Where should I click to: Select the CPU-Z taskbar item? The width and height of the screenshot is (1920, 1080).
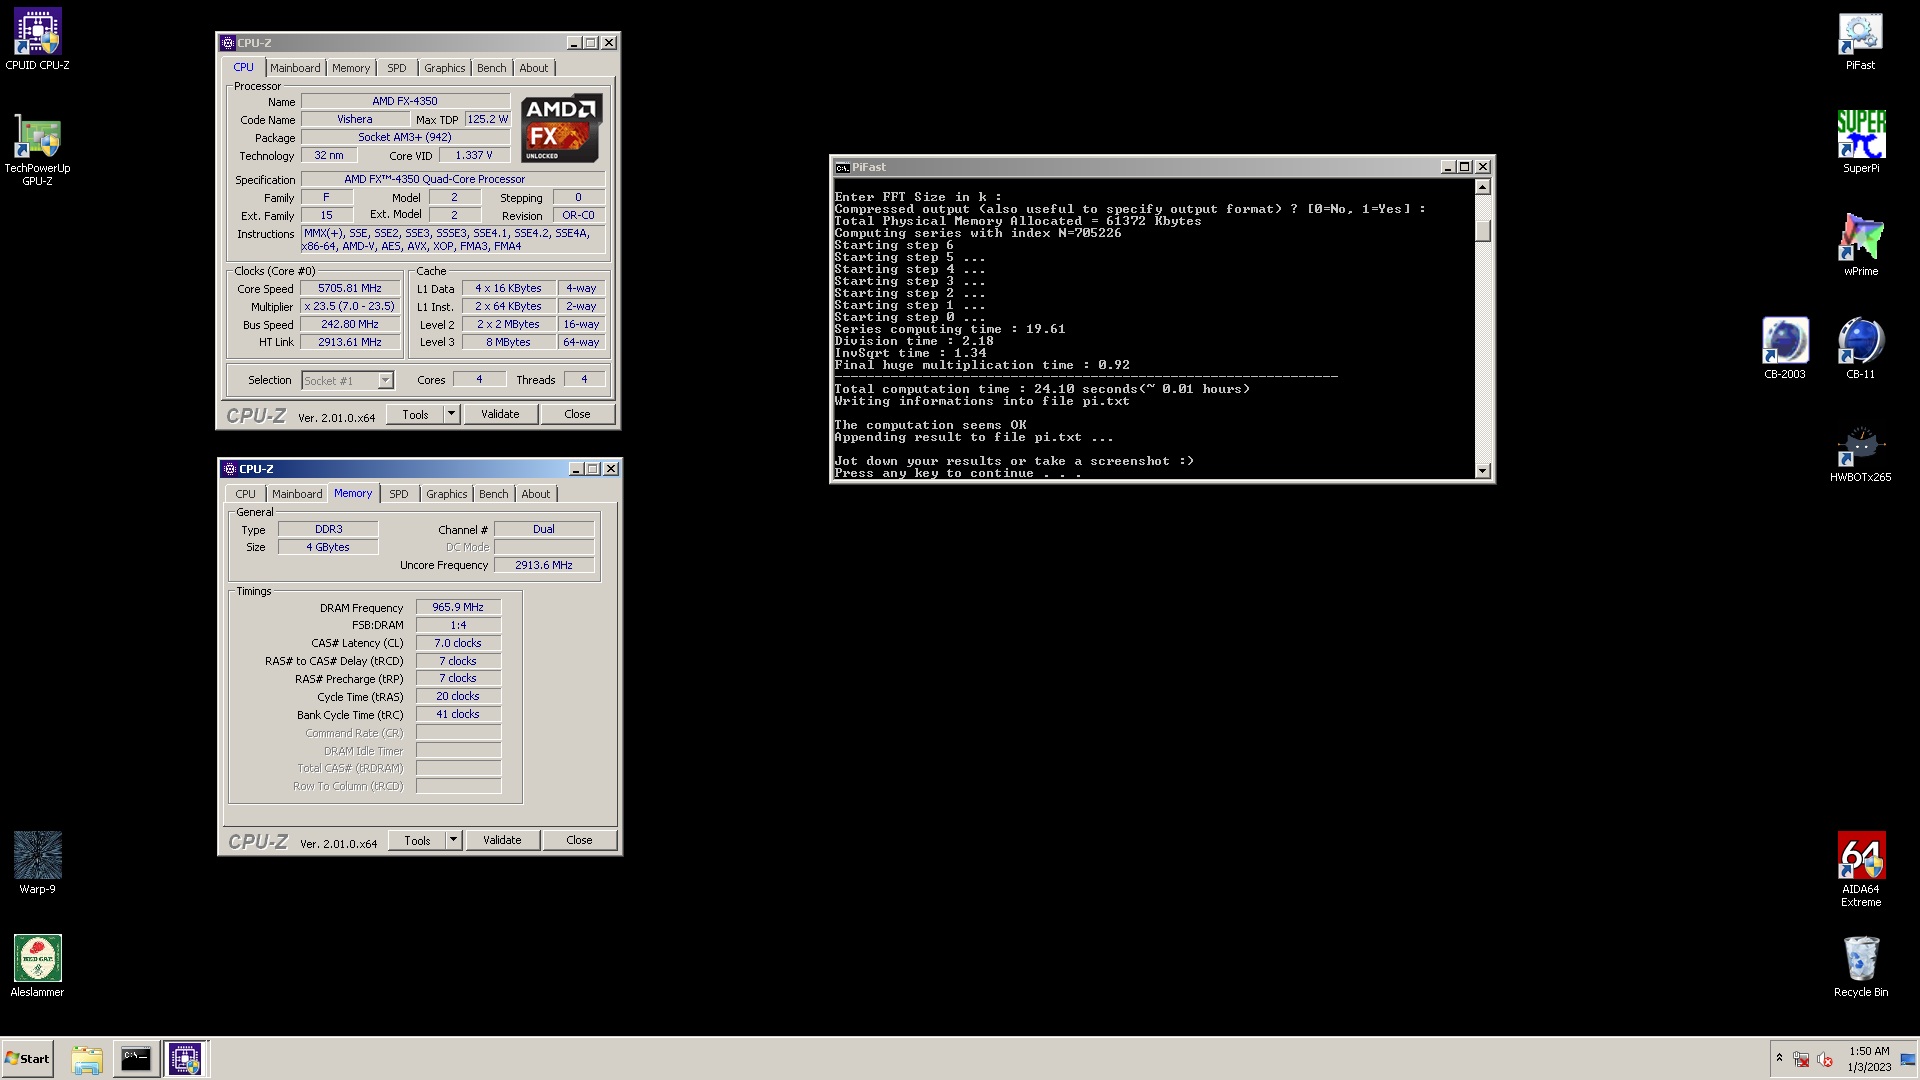pos(185,1059)
